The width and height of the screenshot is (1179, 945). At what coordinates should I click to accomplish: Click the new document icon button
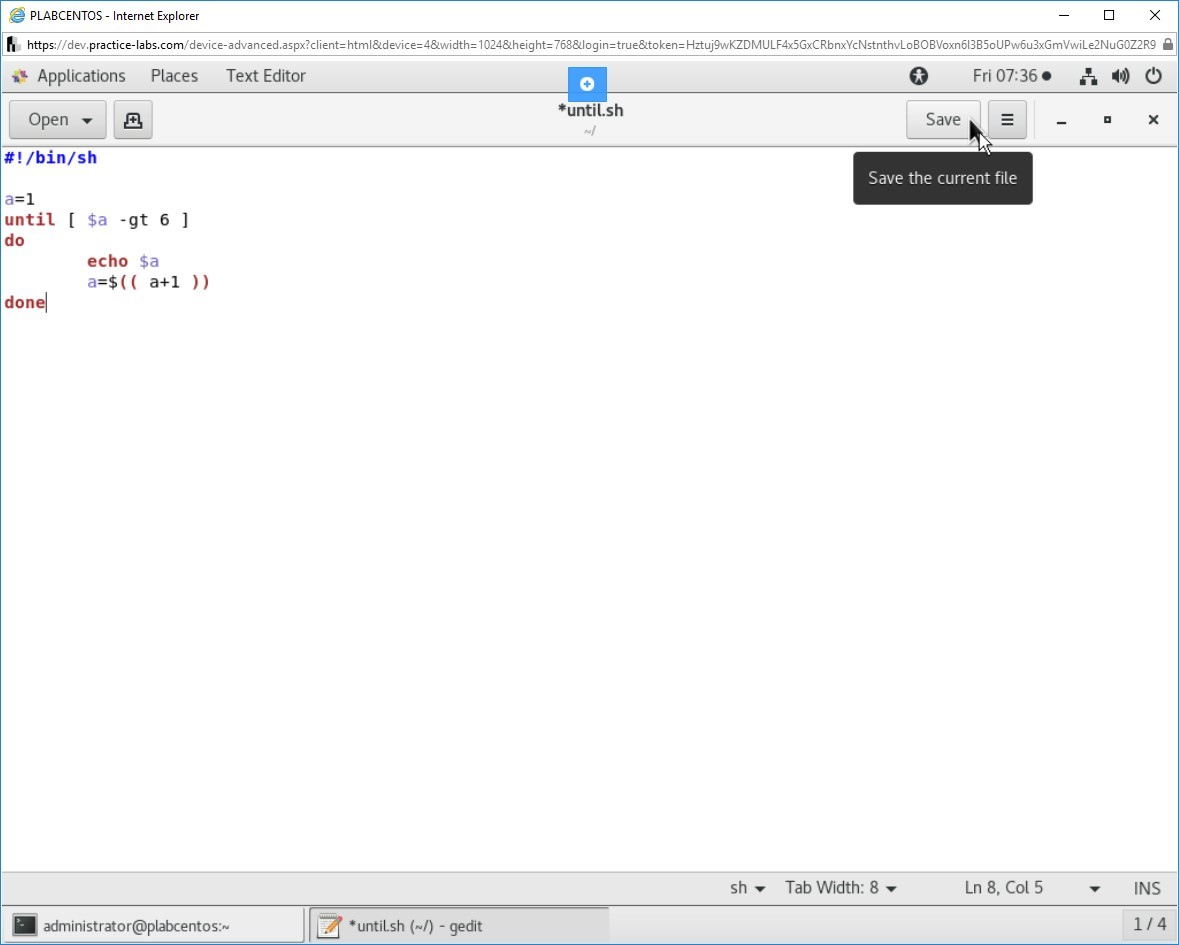[x=132, y=120]
